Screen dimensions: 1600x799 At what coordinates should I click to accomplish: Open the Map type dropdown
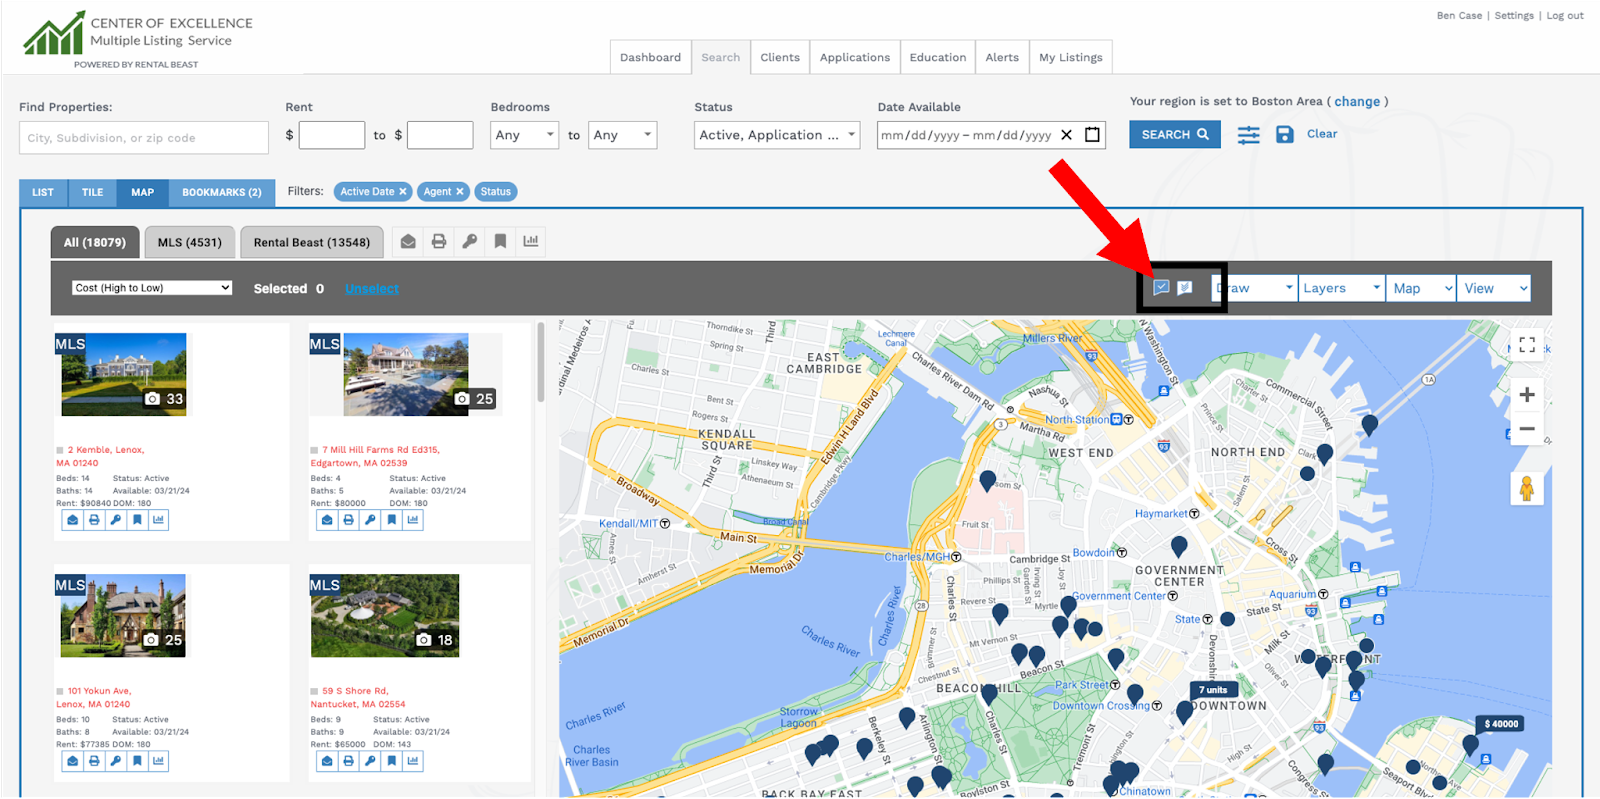click(1422, 288)
